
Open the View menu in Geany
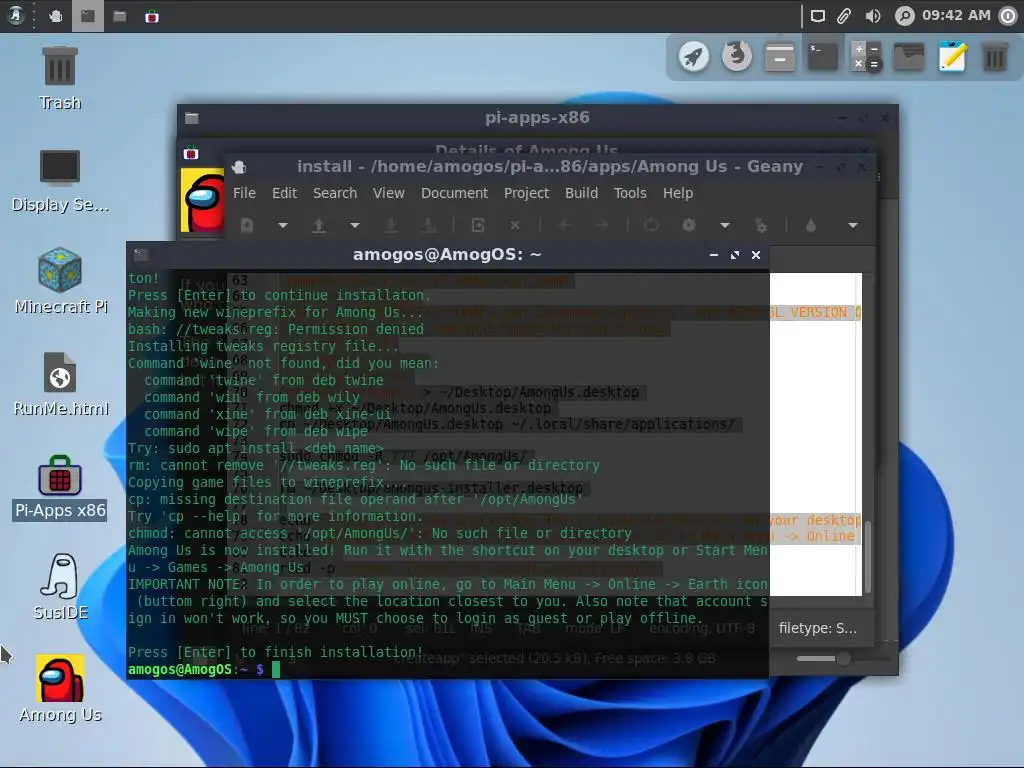(389, 193)
